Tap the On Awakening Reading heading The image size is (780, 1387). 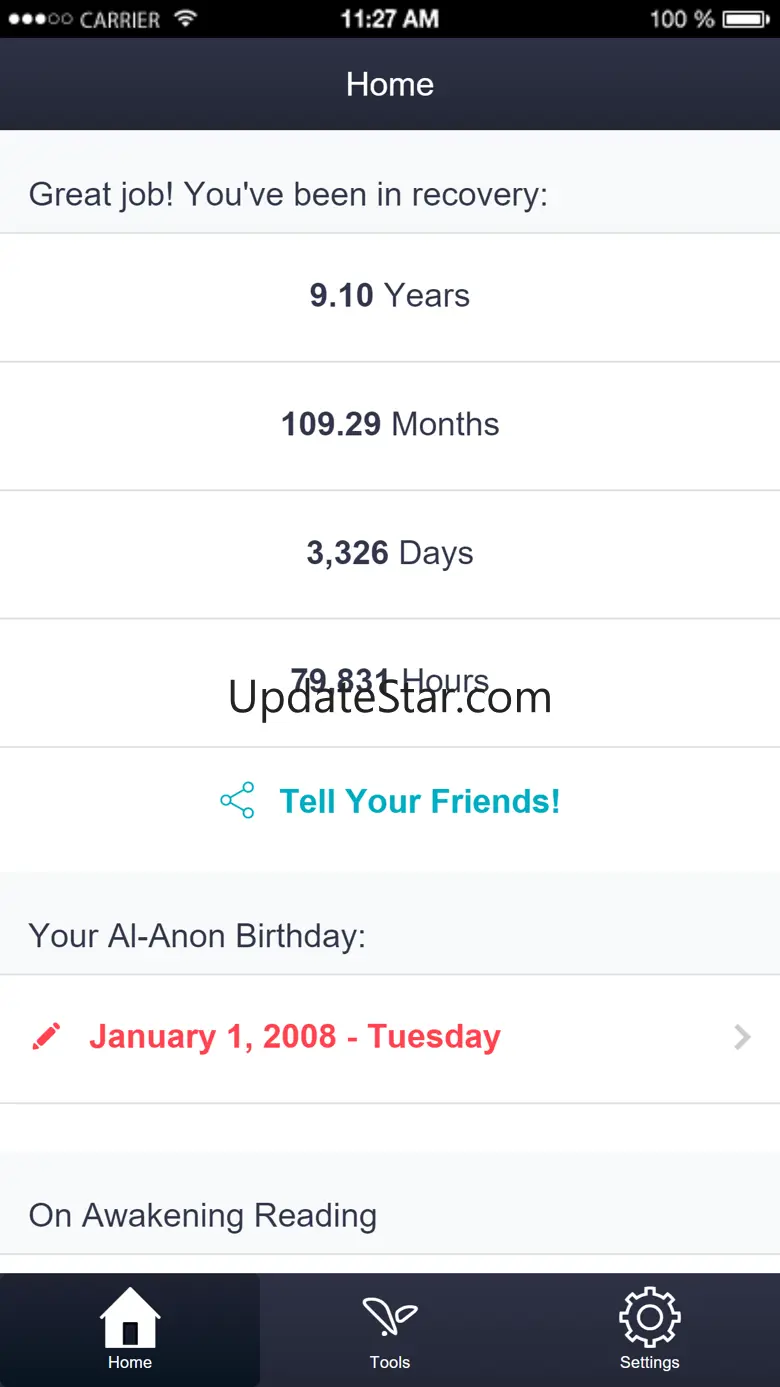click(x=203, y=1215)
